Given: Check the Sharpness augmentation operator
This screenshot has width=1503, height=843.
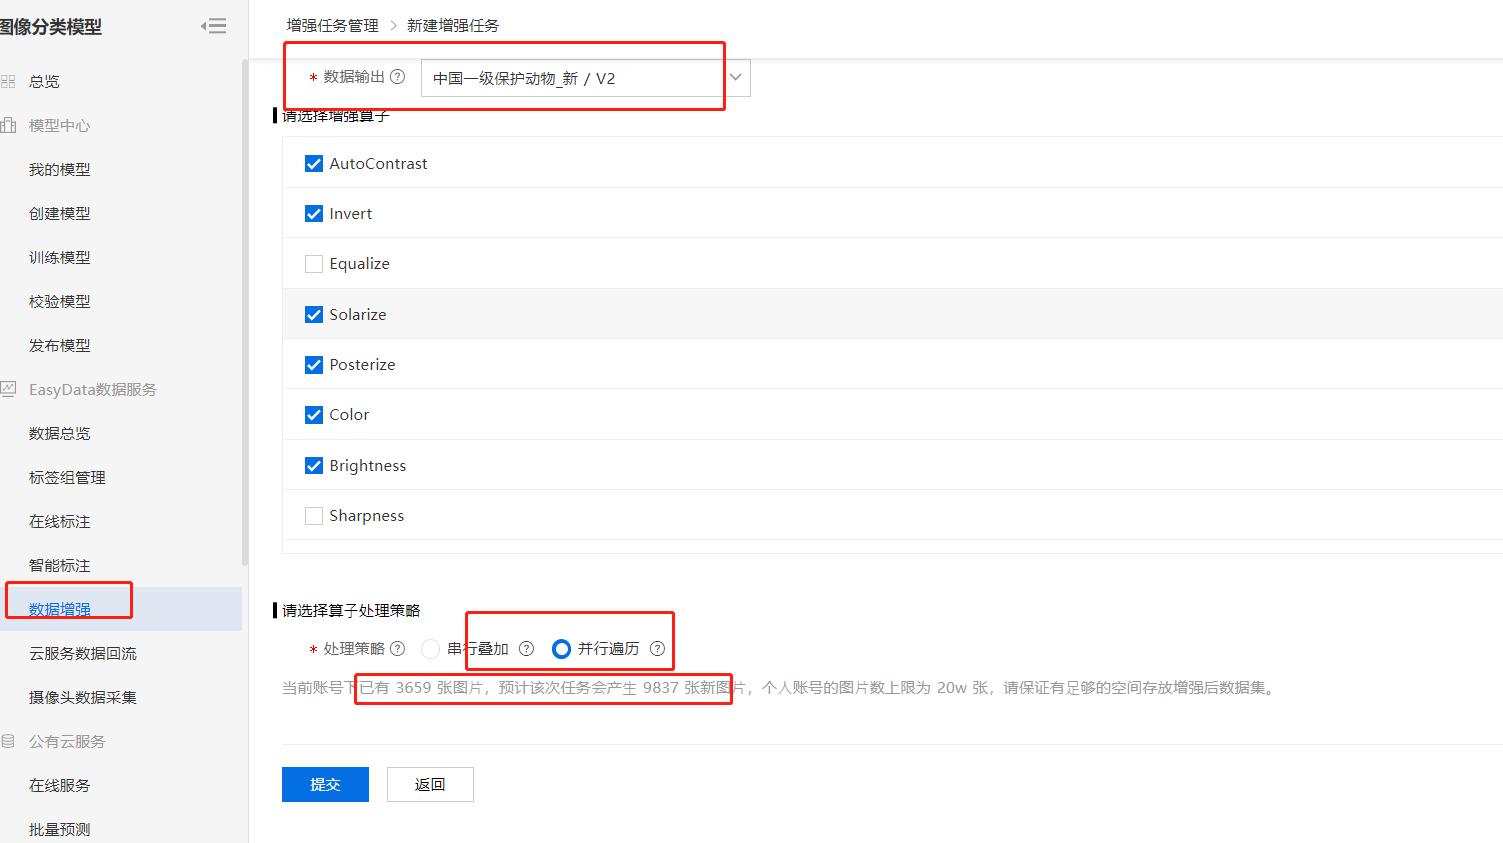Looking at the screenshot, I should pos(314,515).
